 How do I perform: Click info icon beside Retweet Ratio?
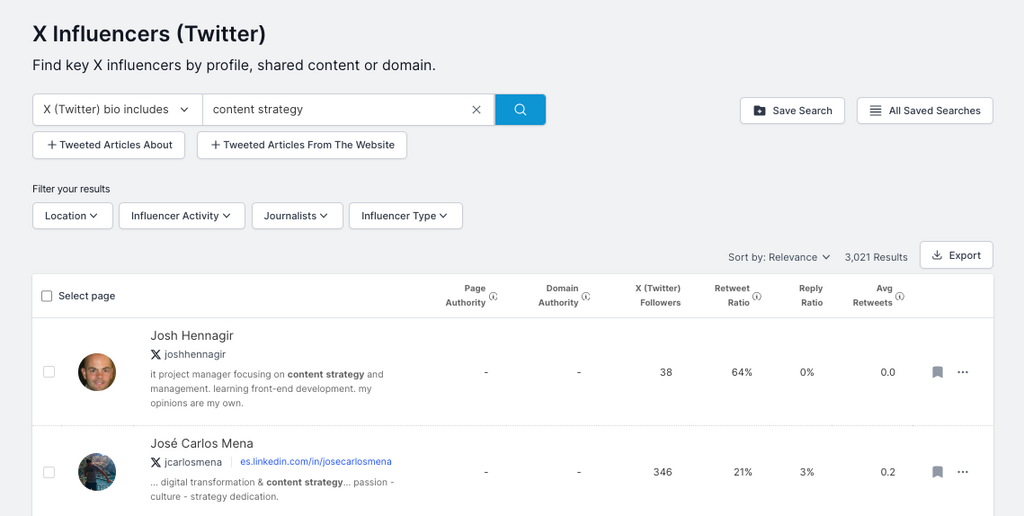[x=757, y=296]
